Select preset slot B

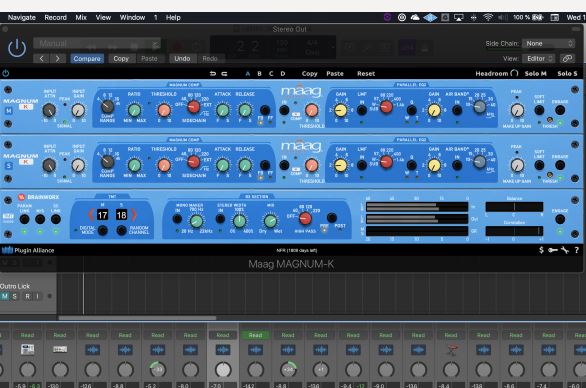click(259, 74)
